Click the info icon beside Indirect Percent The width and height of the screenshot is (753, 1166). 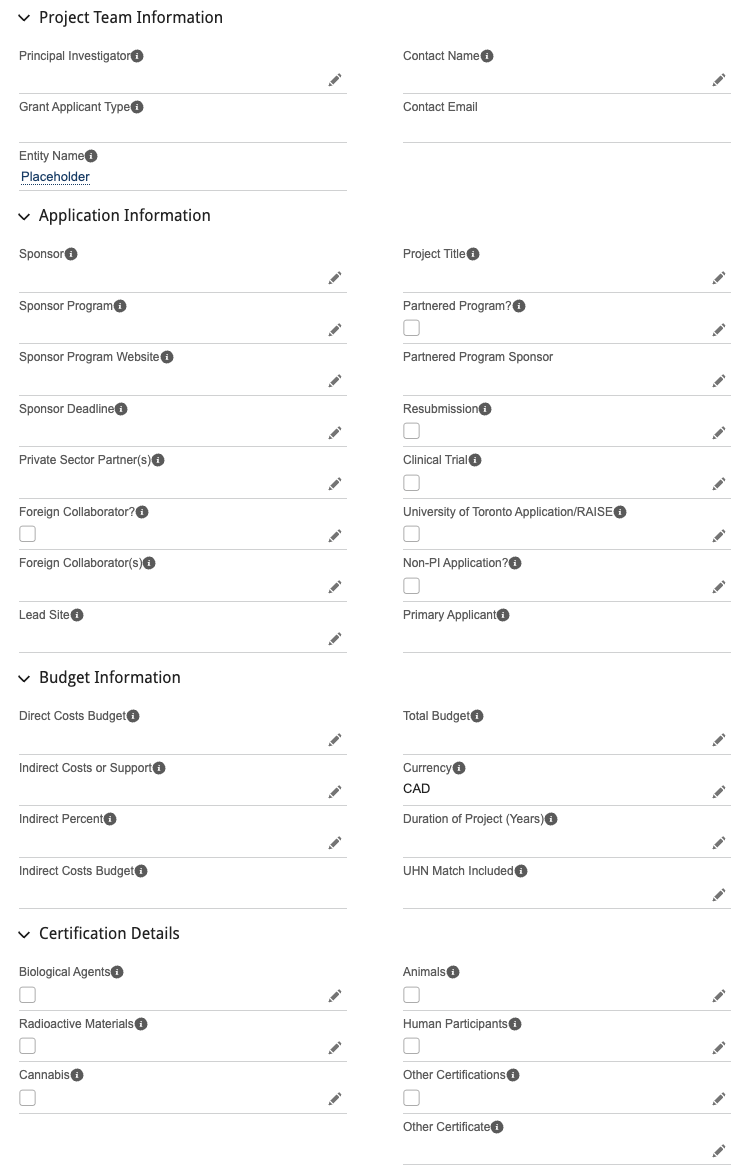(110, 819)
